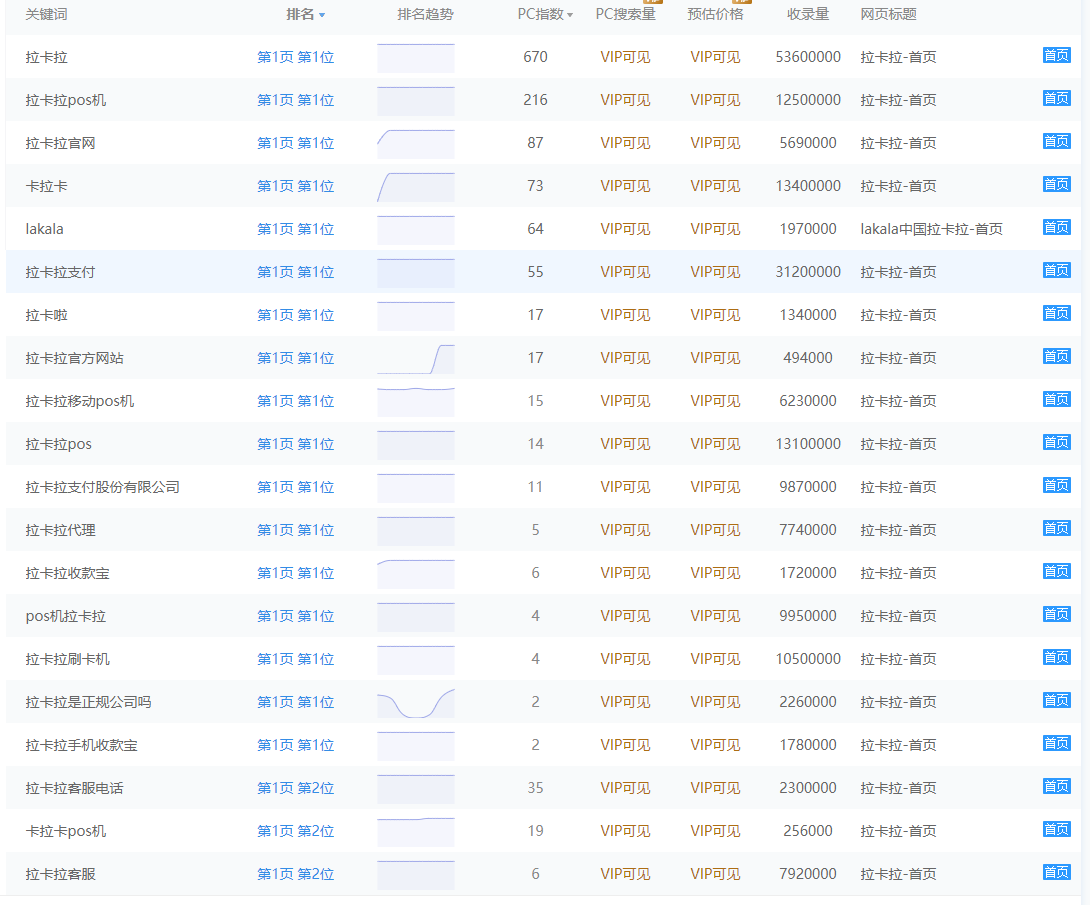Click indexed count 256000
The image size is (1090, 905).
tap(808, 831)
